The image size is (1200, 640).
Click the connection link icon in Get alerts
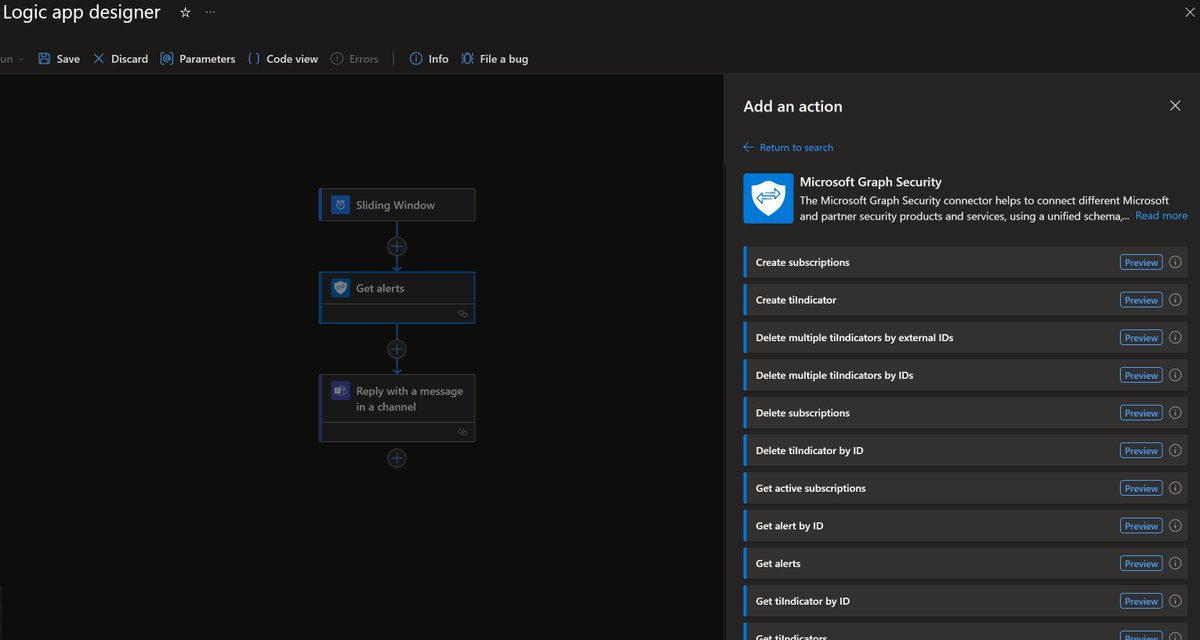462,313
